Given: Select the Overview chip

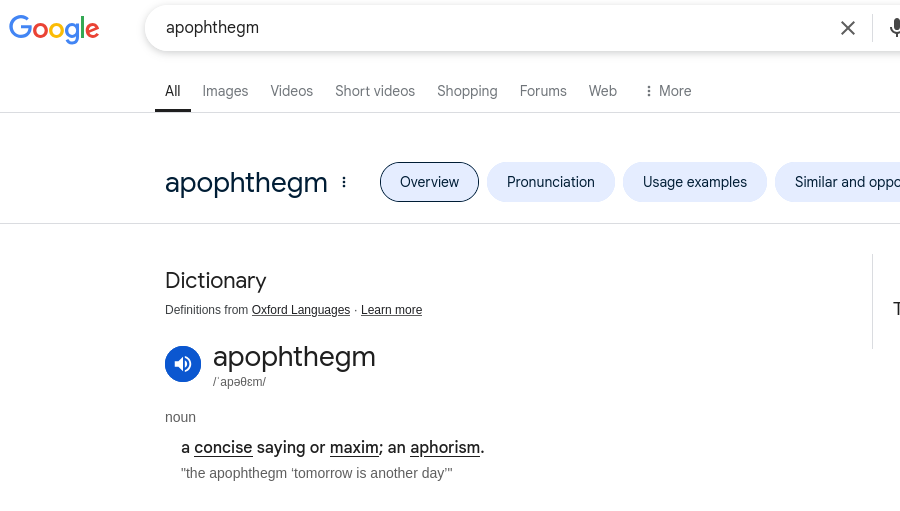Looking at the screenshot, I should (429, 182).
